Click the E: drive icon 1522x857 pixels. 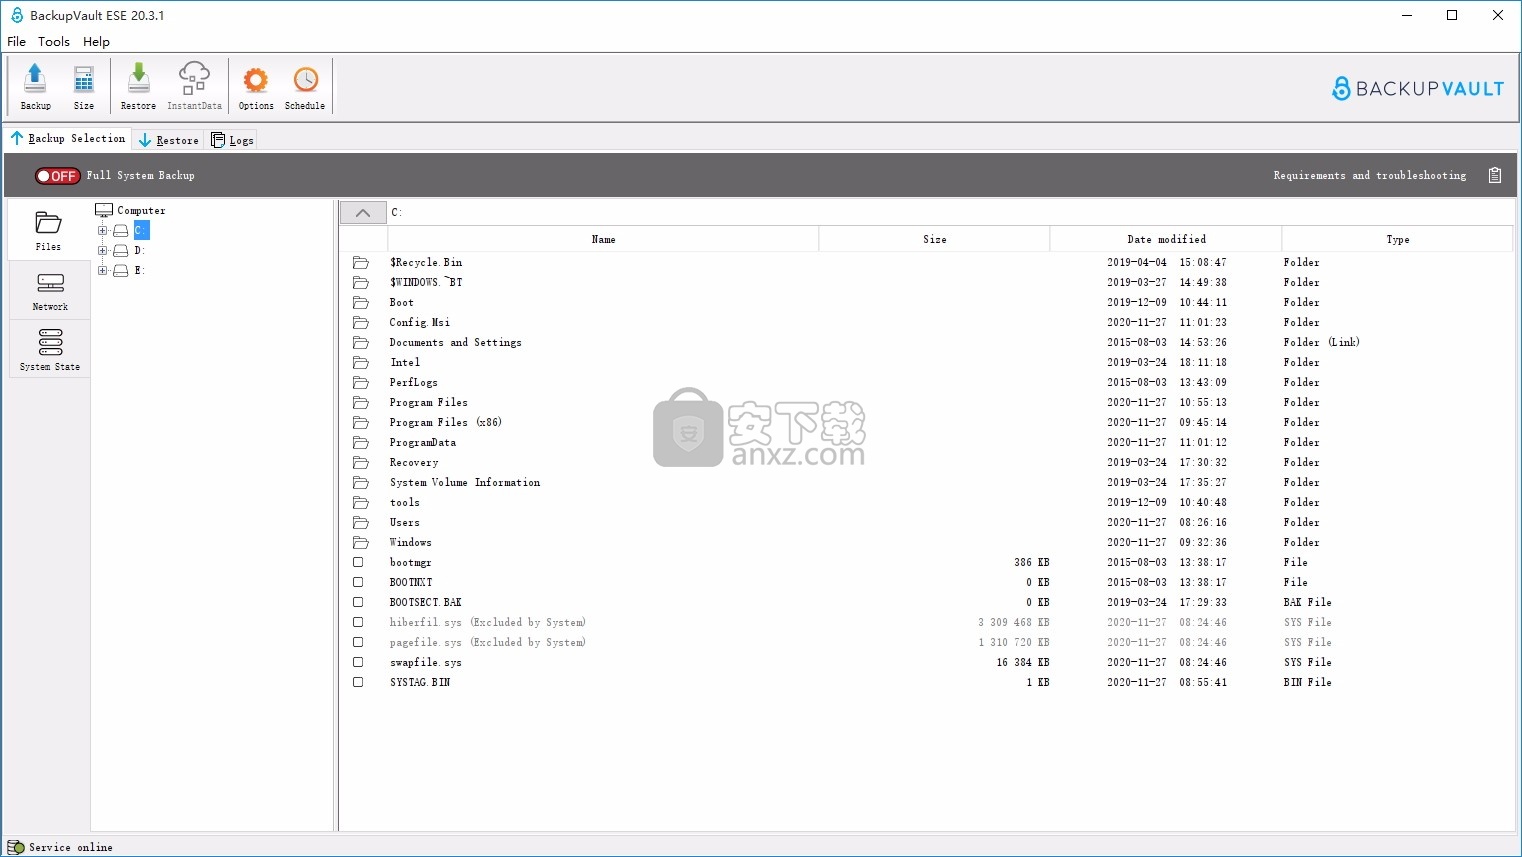pyautogui.click(x=121, y=271)
